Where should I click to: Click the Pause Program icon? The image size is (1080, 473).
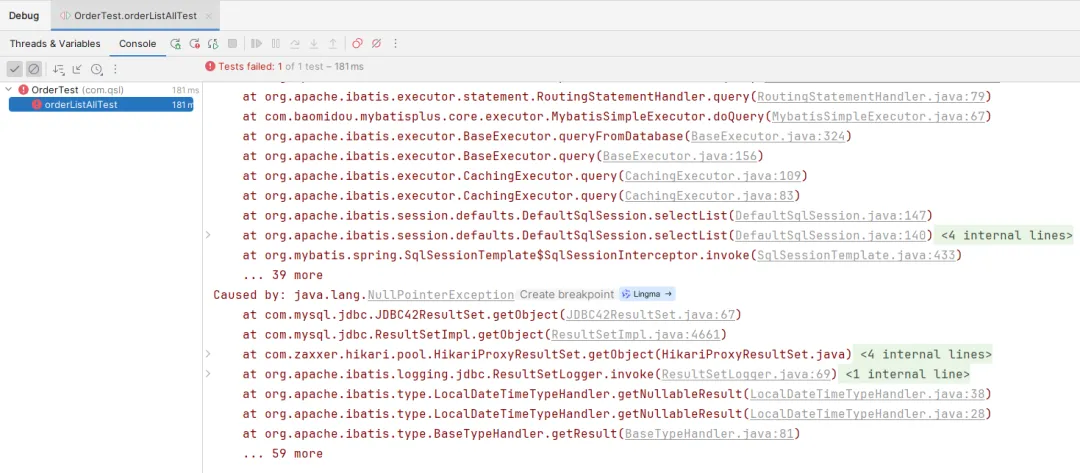click(276, 43)
